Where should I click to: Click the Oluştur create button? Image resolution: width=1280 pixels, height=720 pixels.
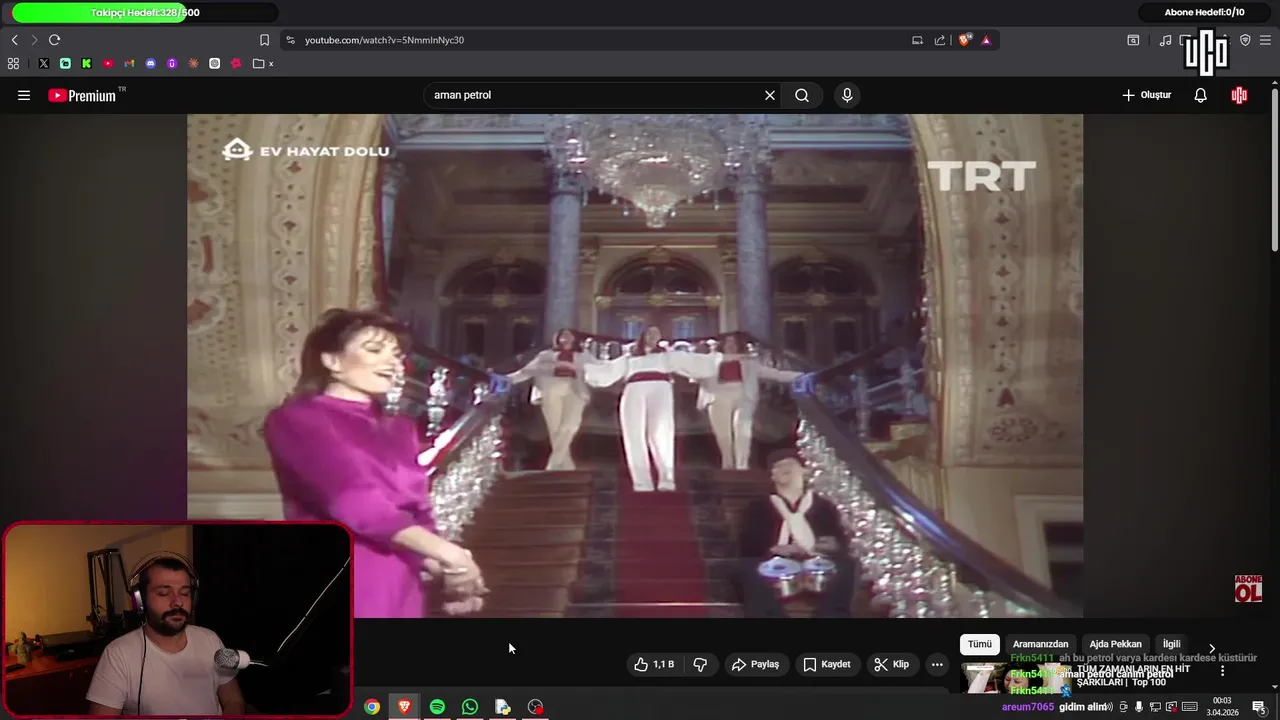[x=1146, y=95]
